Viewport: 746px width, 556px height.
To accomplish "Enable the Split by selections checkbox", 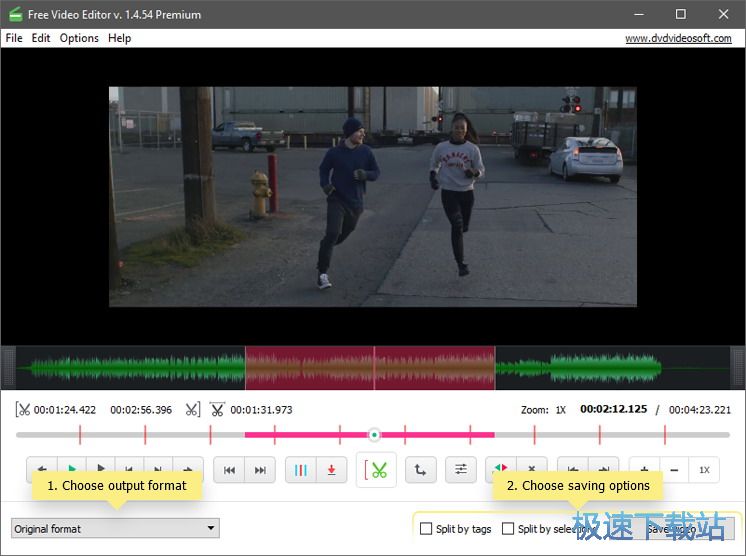I will click(508, 528).
